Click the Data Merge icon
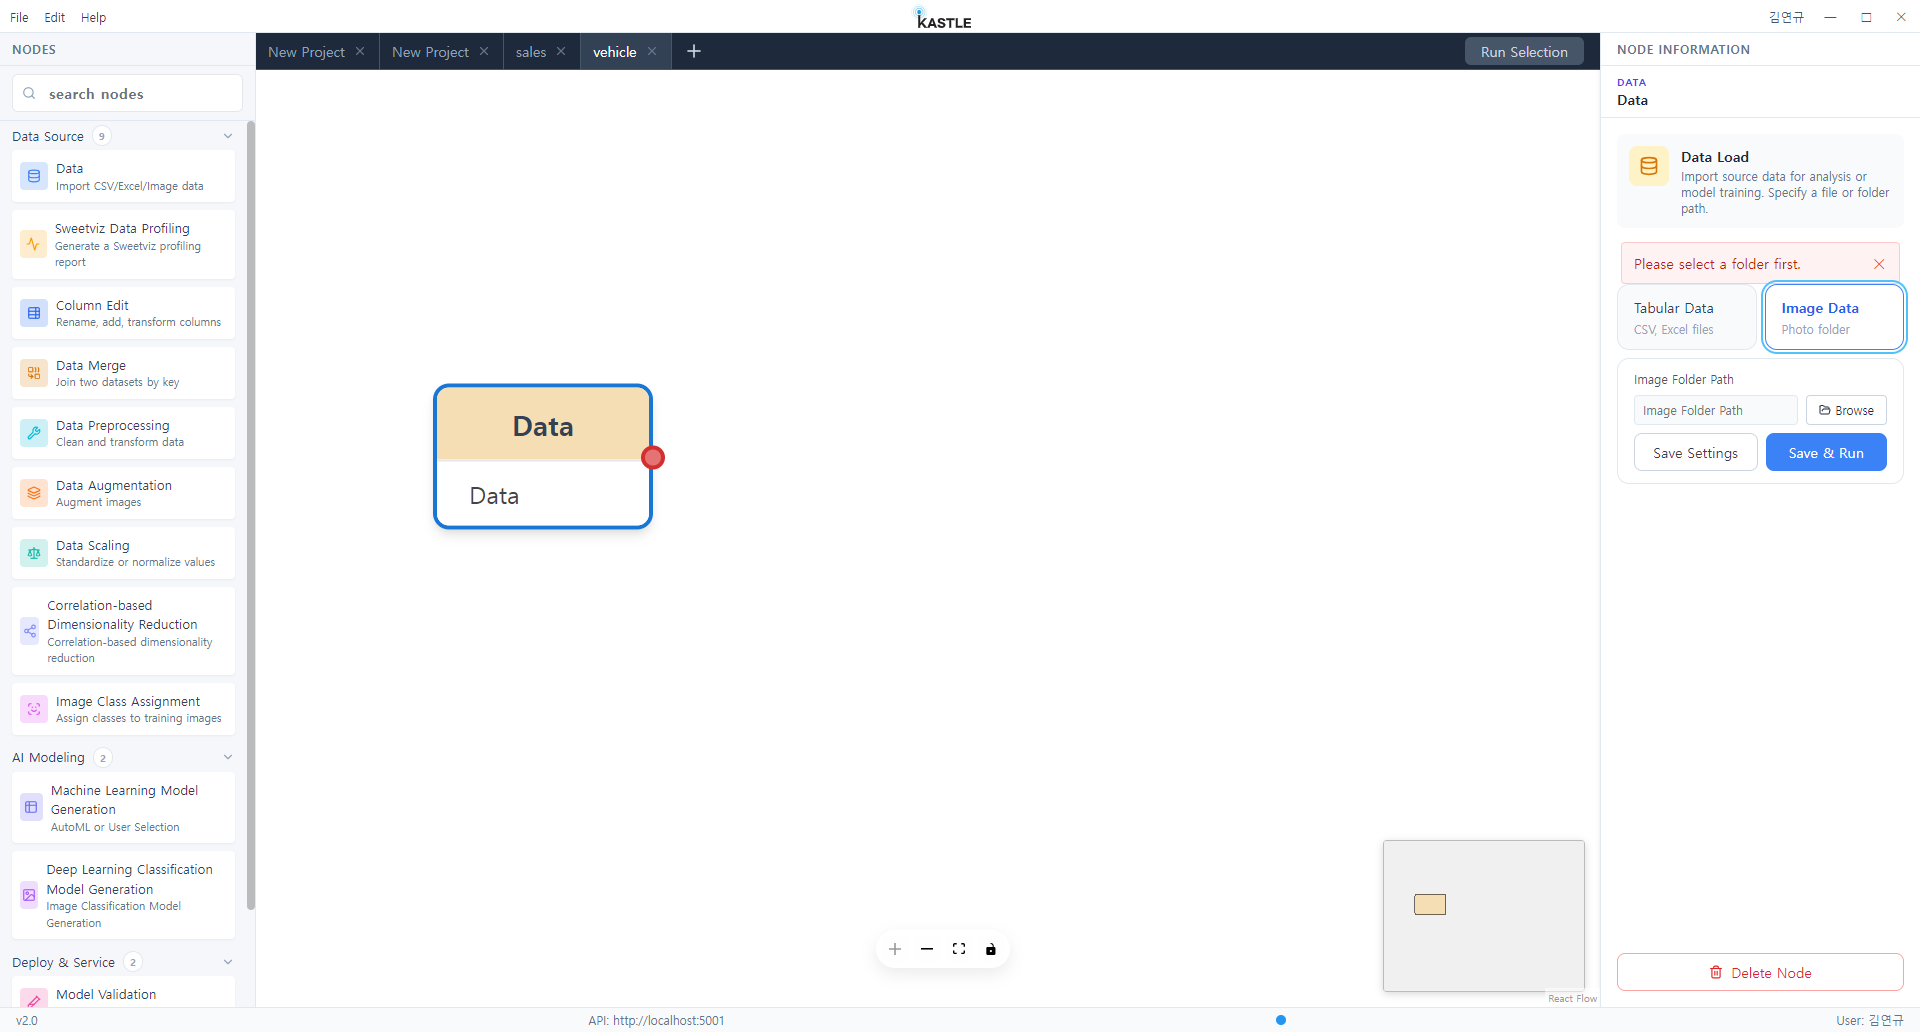Image resolution: width=1920 pixels, height=1032 pixels. 34,373
